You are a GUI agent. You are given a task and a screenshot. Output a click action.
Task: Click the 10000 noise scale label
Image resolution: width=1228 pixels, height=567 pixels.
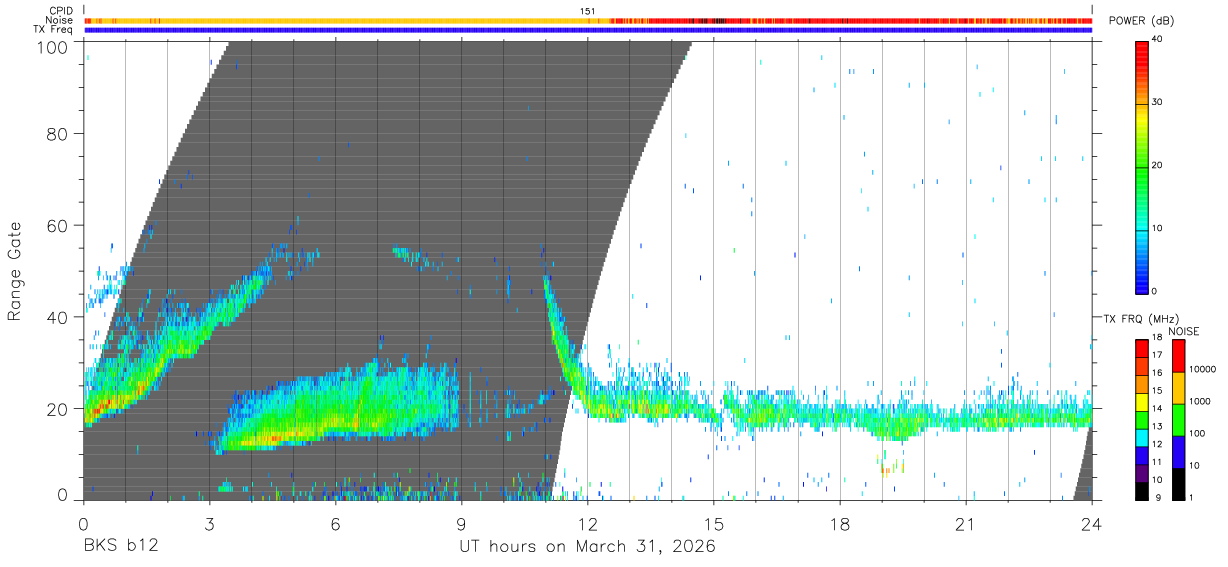point(1203,370)
